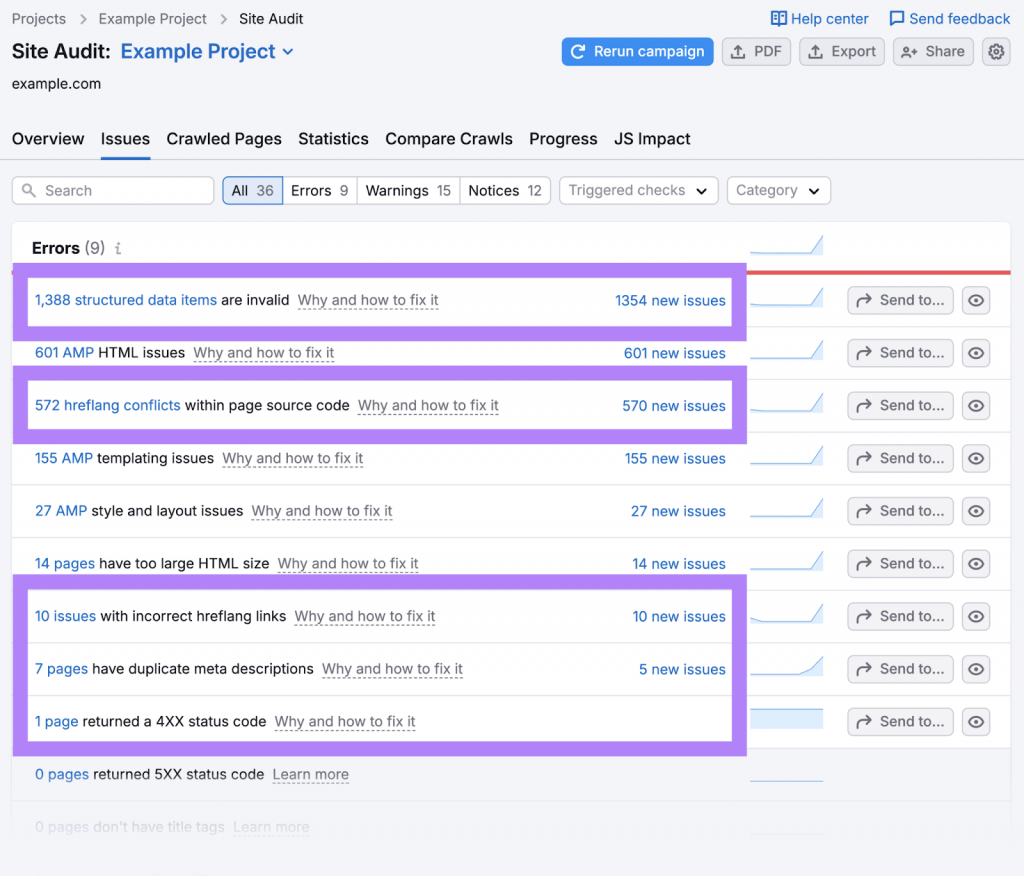Open the Compare Crawls tab
Viewport: 1024px width, 876px height.
[x=449, y=139]
